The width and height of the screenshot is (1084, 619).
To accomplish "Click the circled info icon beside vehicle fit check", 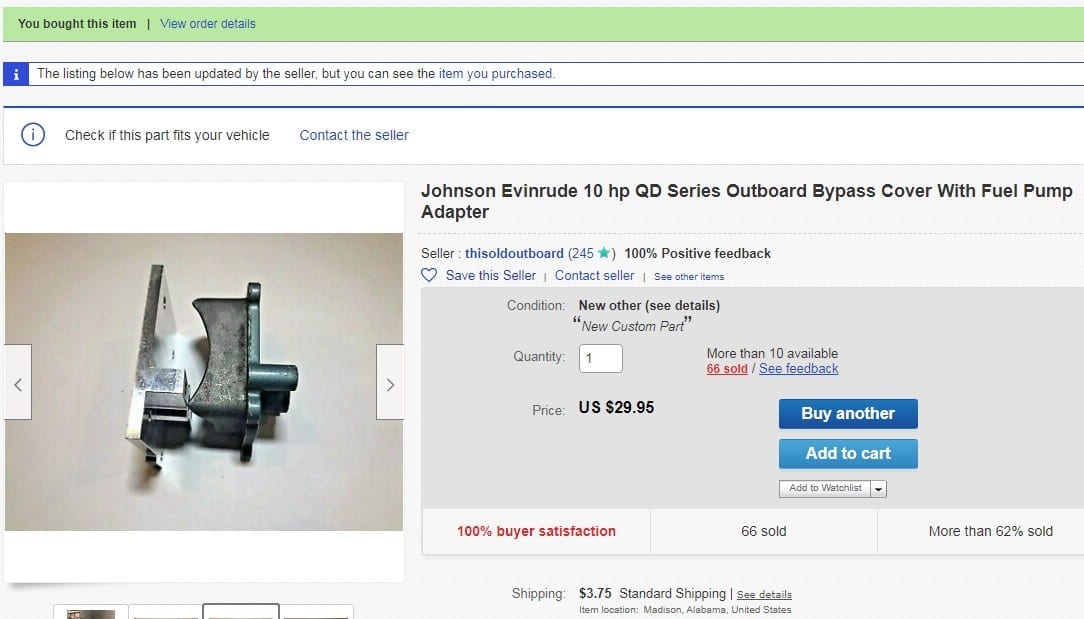I will tap(32, 134).
